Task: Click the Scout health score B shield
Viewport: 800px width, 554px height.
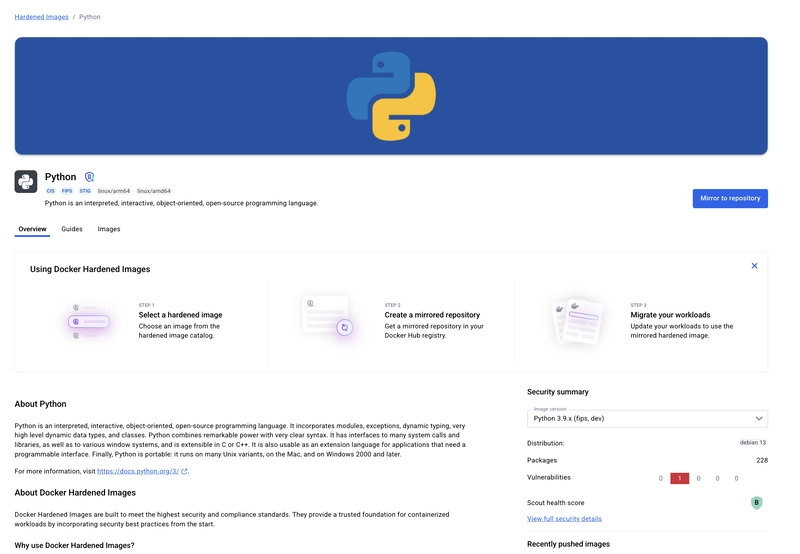Action: [757, 503]
